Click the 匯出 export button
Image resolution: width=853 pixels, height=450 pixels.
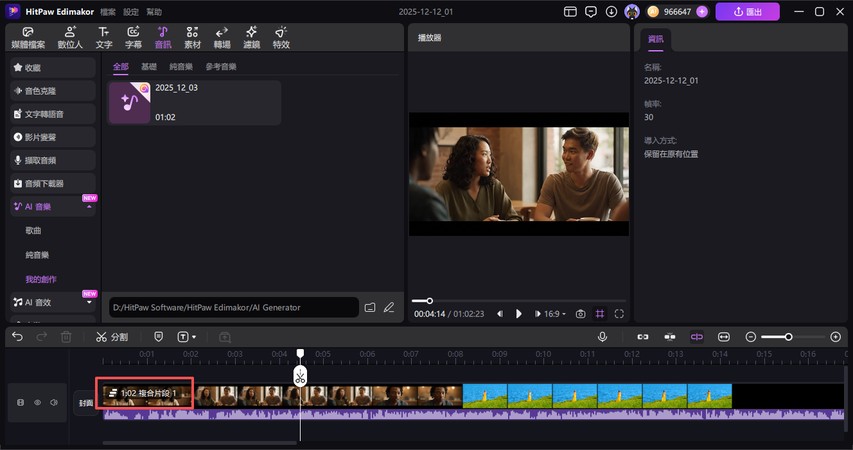[747, 11]
